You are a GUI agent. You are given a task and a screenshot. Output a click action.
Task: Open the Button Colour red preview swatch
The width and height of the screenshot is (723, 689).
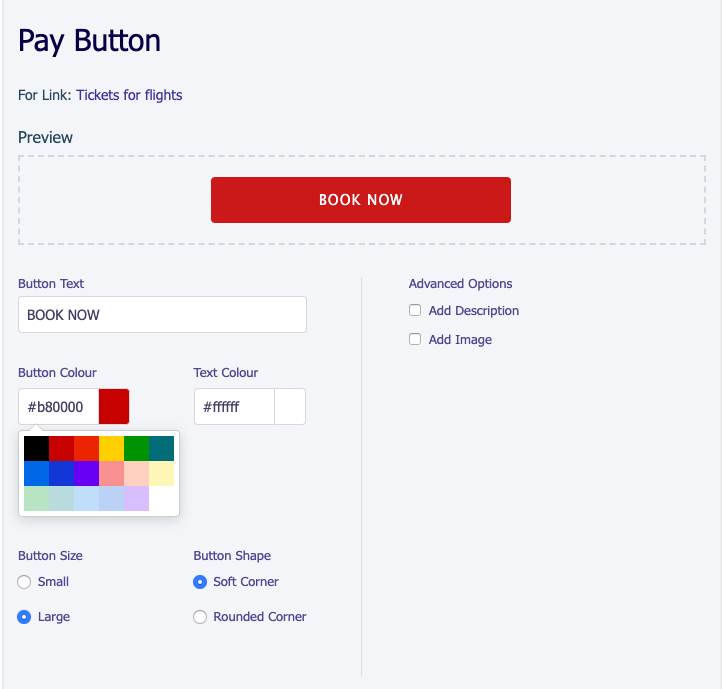click(114, 407)
